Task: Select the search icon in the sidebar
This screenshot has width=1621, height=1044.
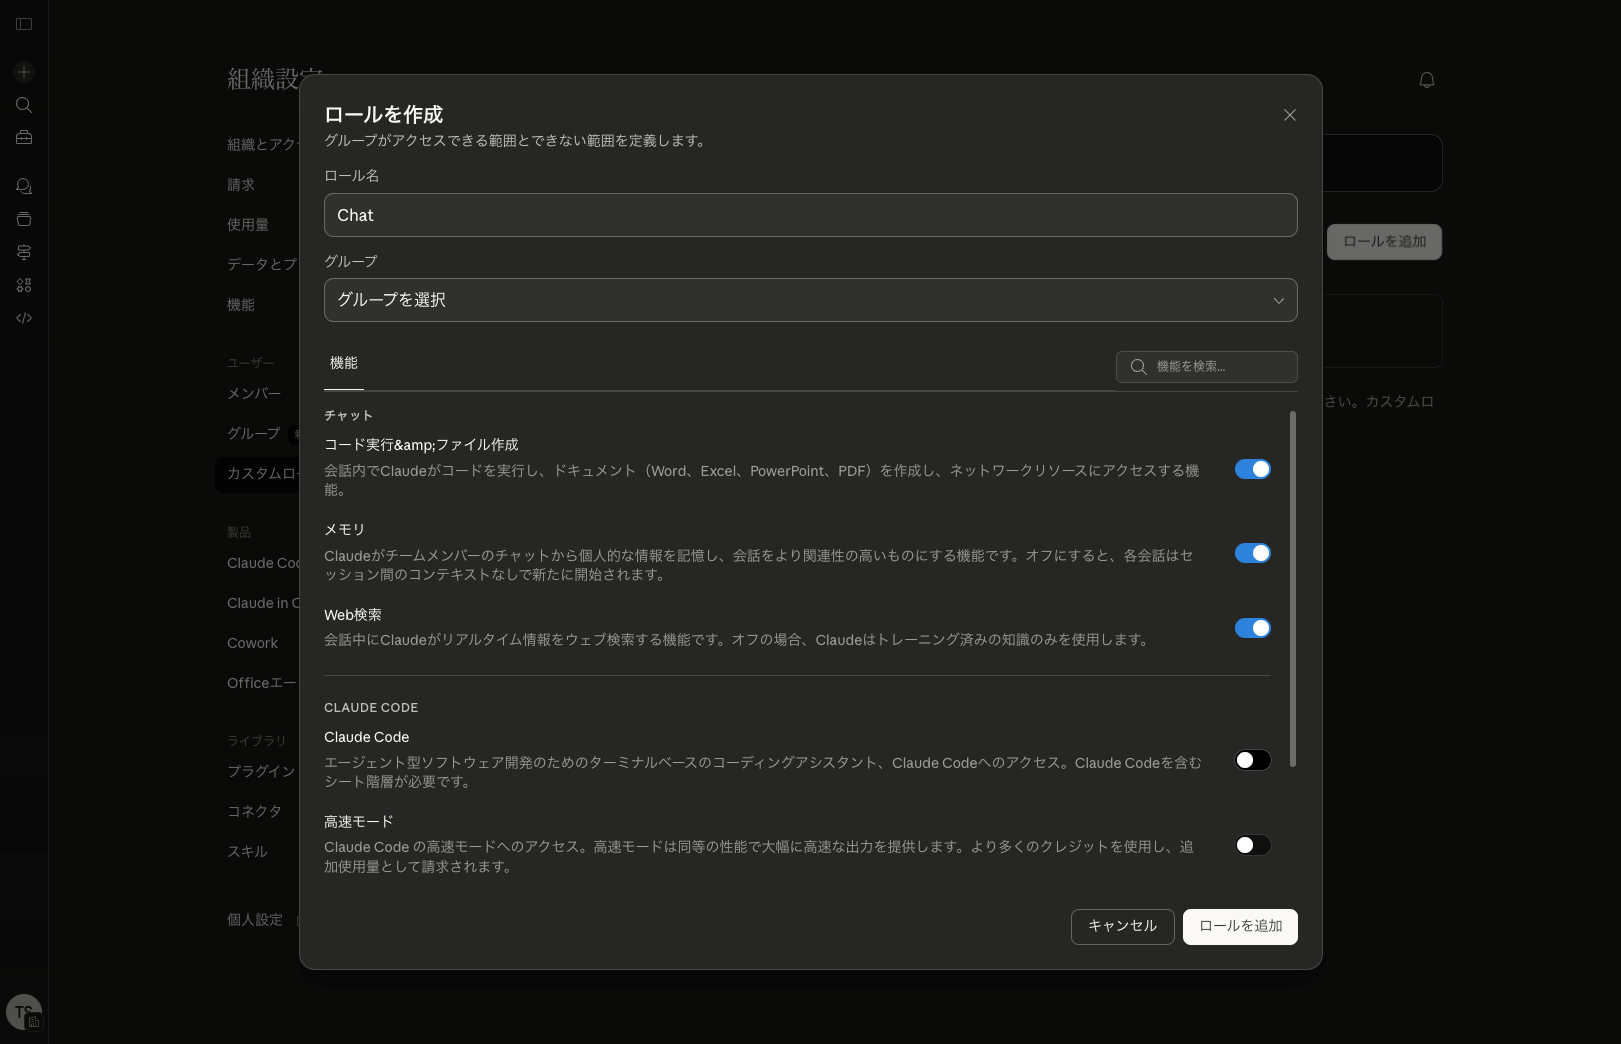Action: (x=23, y=104)
